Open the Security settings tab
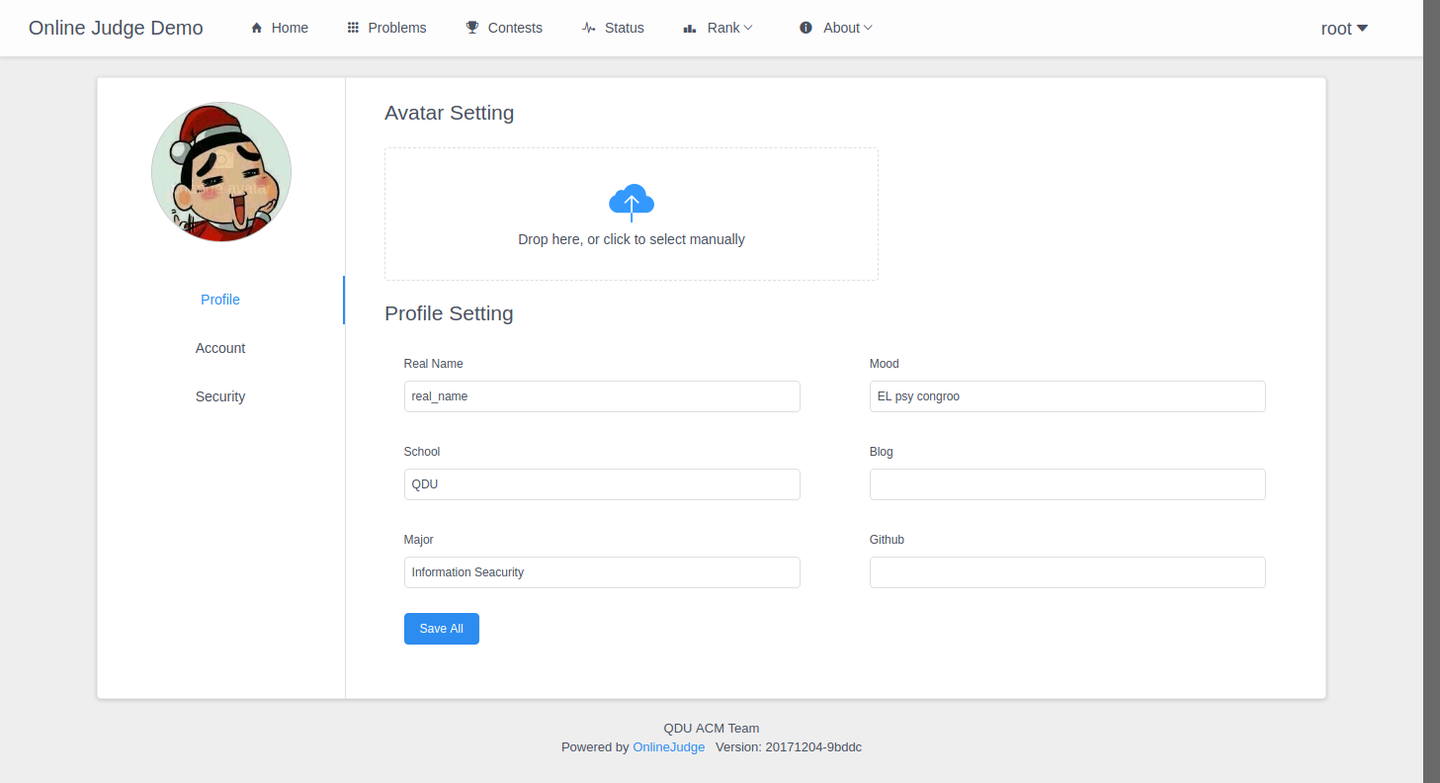The height and width of the screenshot is (783, 1440). [x=220, y=397]
